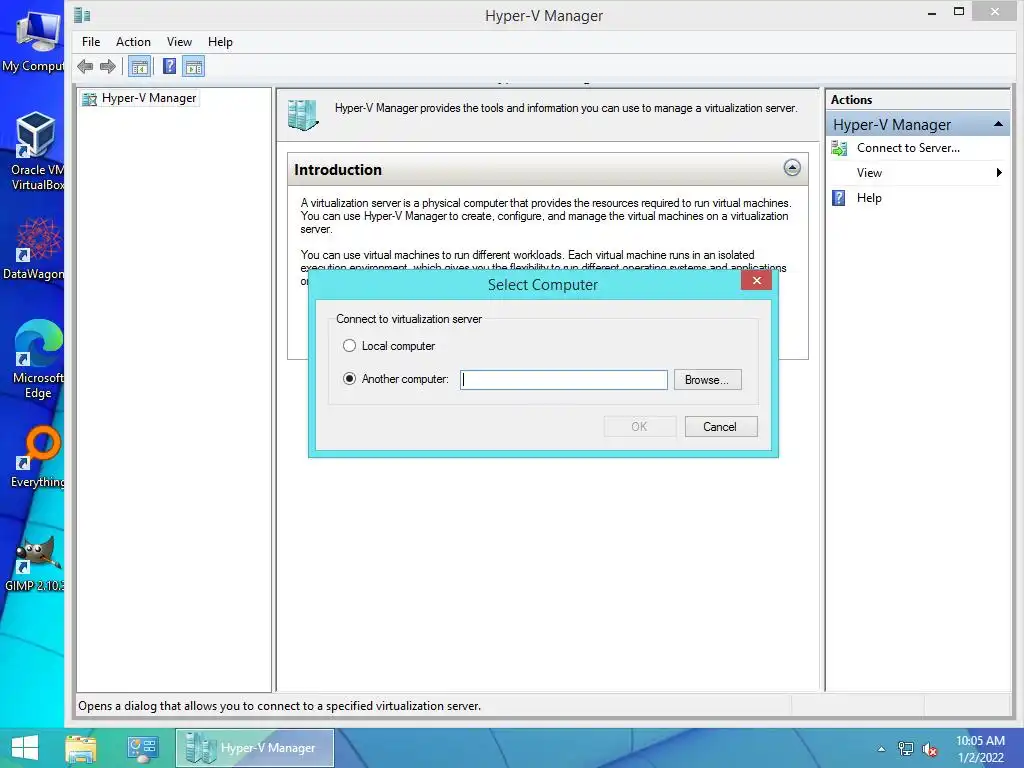The image size is (1024, 768).
Task: Open Help via blue question mark toolbar icon
Action: [x=169, y=67]
